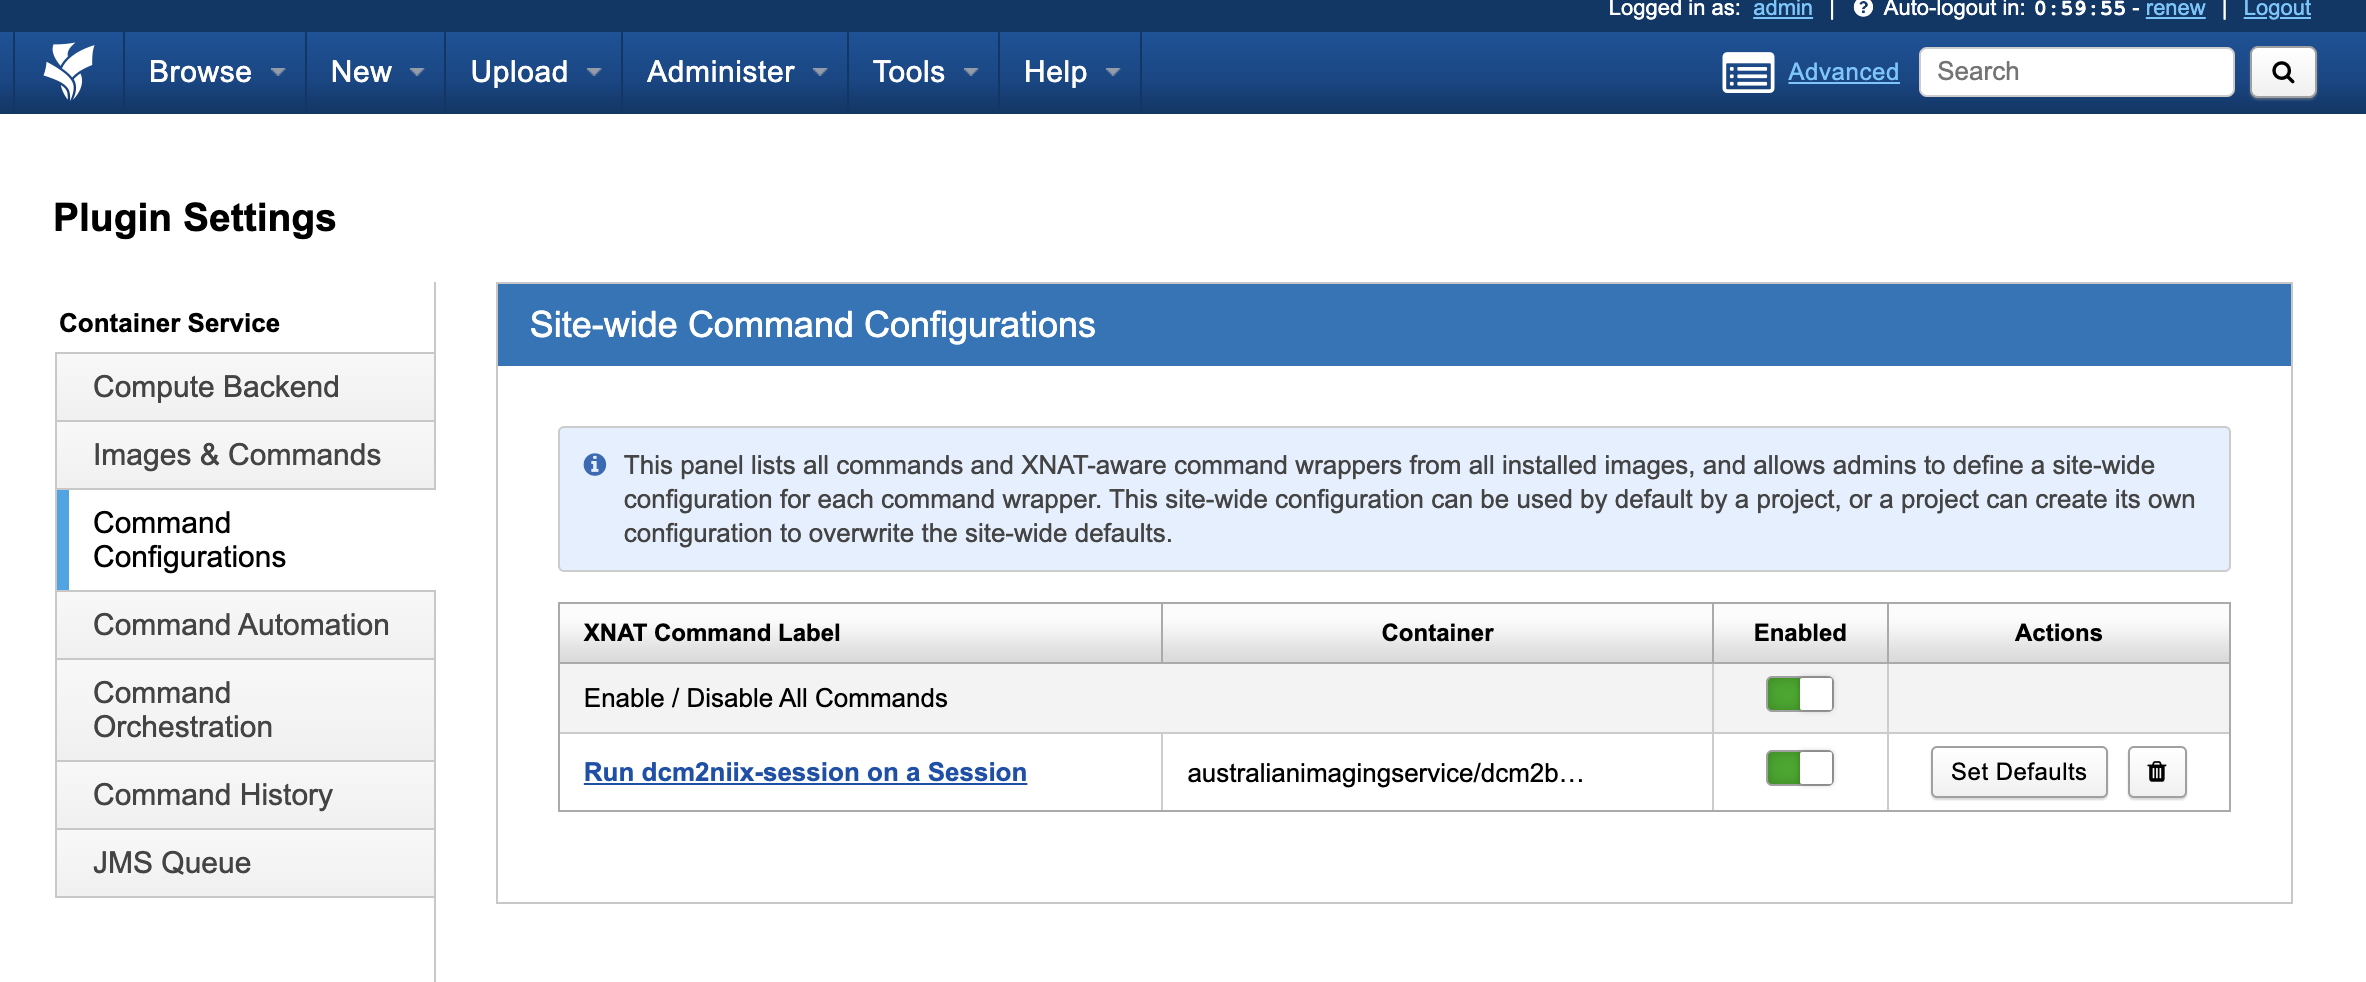The height and width of the screenshot is (982, 2366).
Task: Click the Container Service sidebar heading
Action: [x=169, y=323]
